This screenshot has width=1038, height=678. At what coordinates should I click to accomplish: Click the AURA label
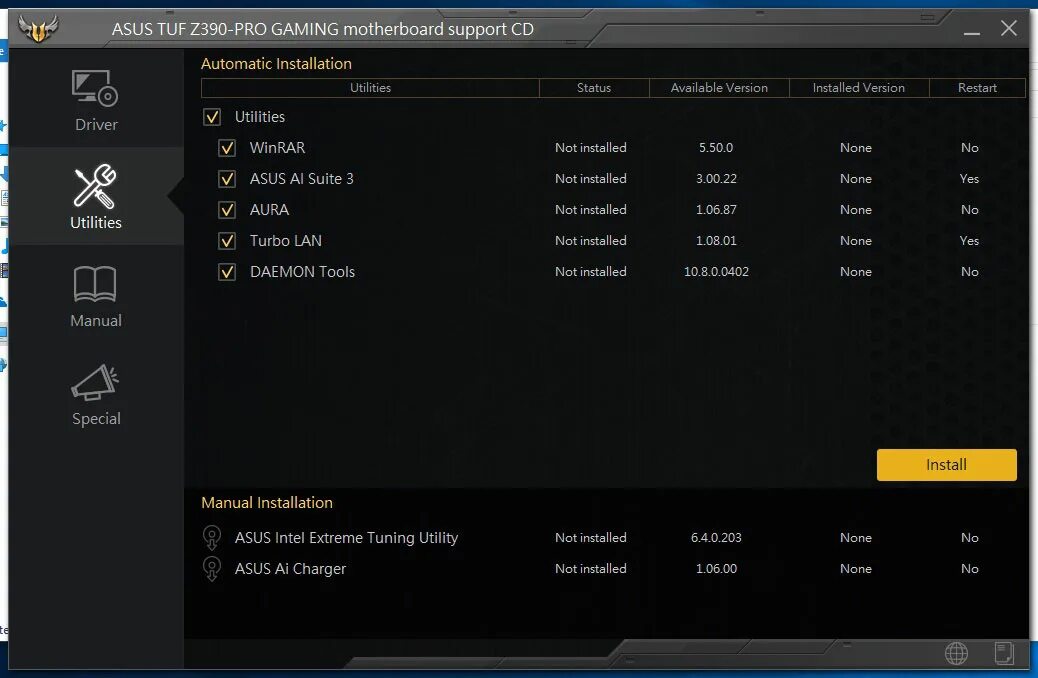click(x=269, y=210)
